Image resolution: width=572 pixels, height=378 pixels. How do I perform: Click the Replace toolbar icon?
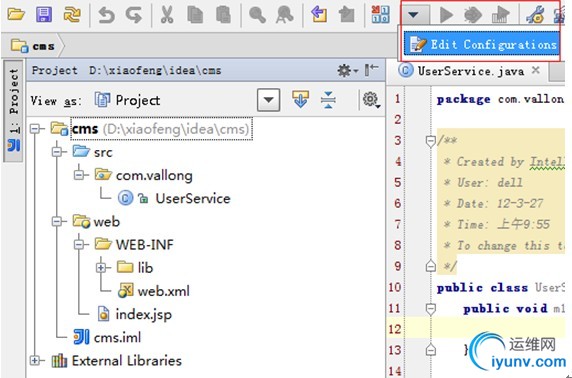[x=285, y=15]
